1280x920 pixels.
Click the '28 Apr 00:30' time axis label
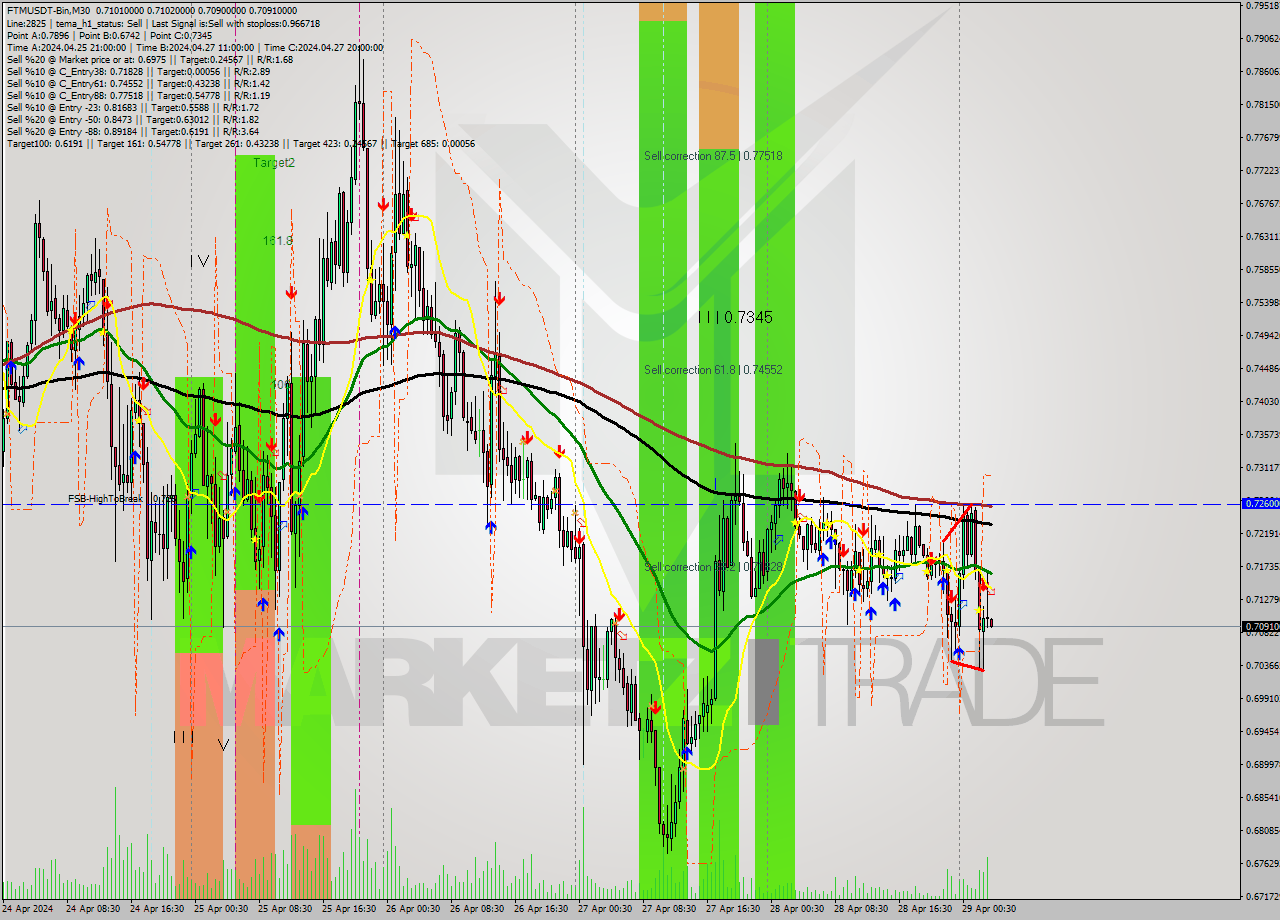tap(795, 909)
